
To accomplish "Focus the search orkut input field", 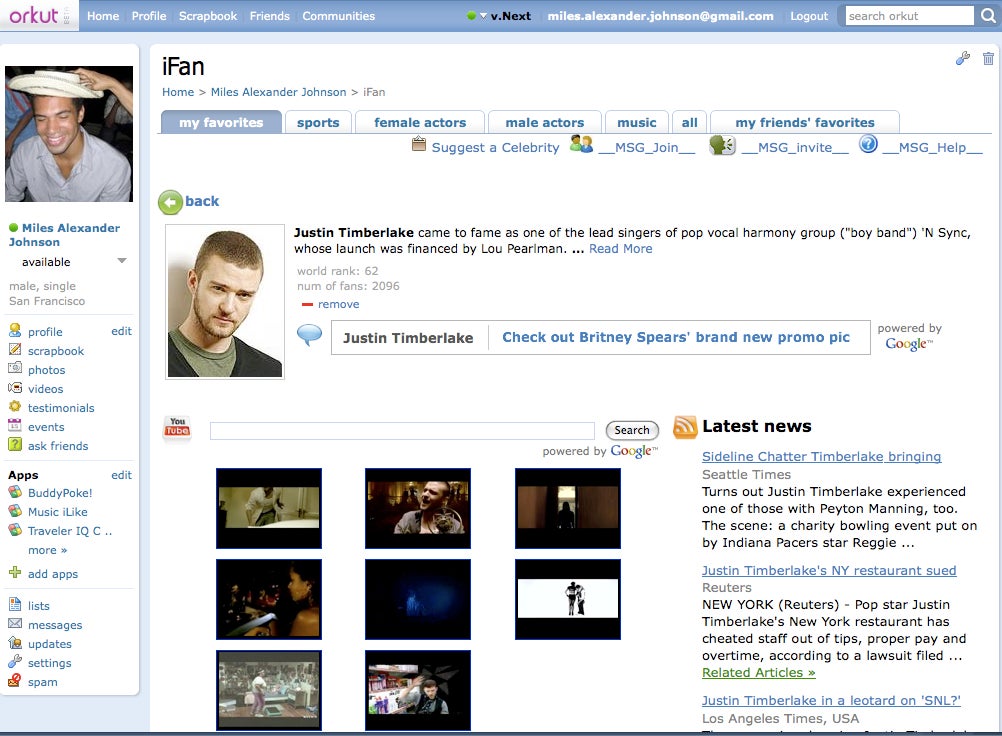I will click(909, 16).
